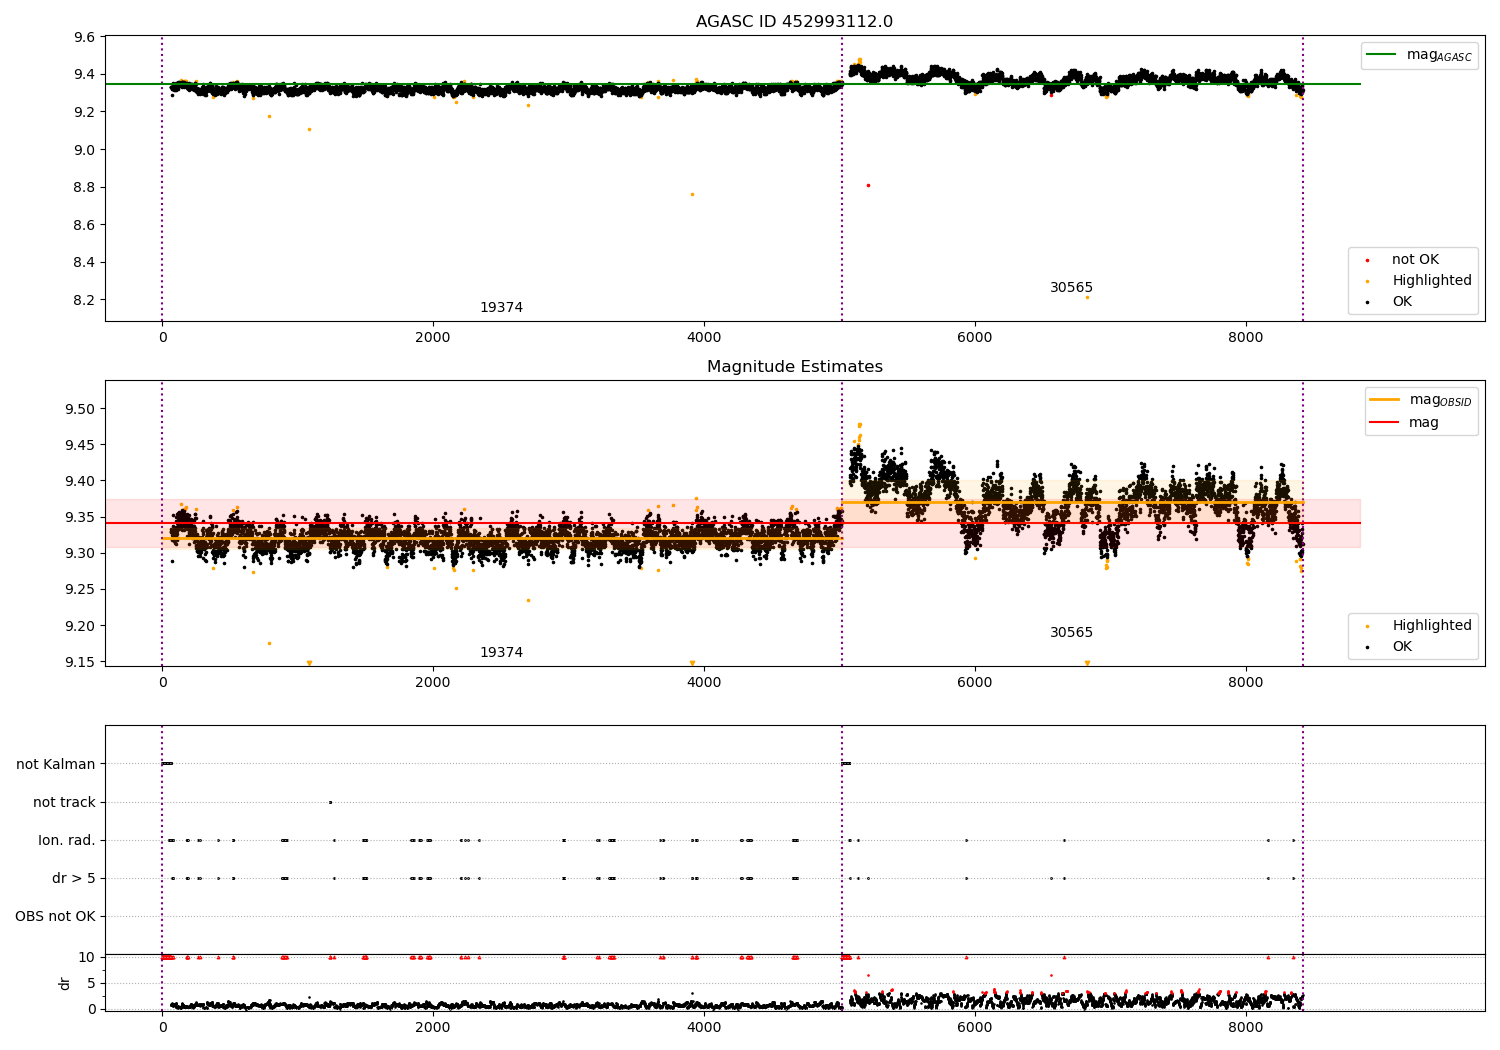Image resolution: width=1500 pixels, height=1050 pixels.
Task: Click the '9.45' y-axis tick label
Action: click(x=80, y=445)
